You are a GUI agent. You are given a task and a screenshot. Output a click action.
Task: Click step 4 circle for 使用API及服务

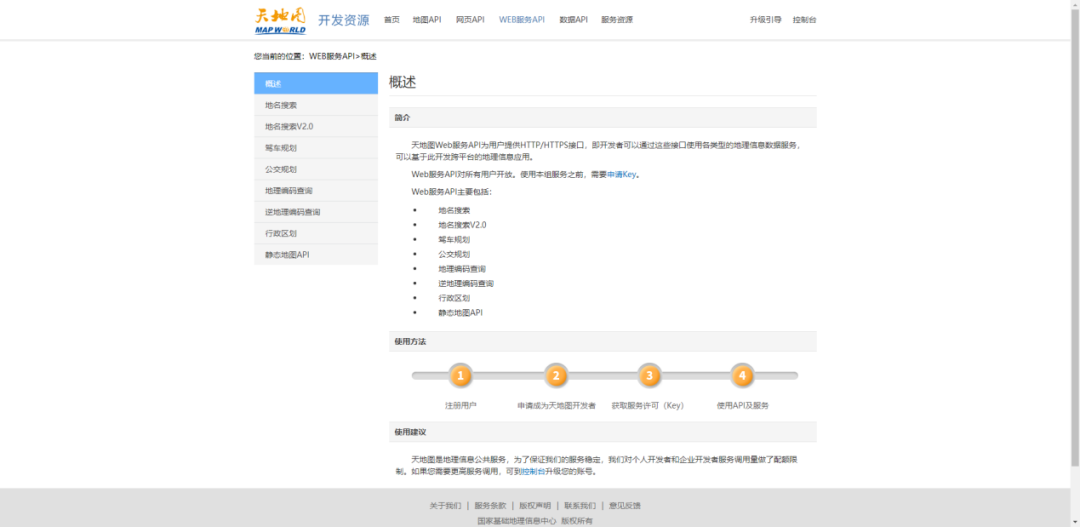click(742, 375)
